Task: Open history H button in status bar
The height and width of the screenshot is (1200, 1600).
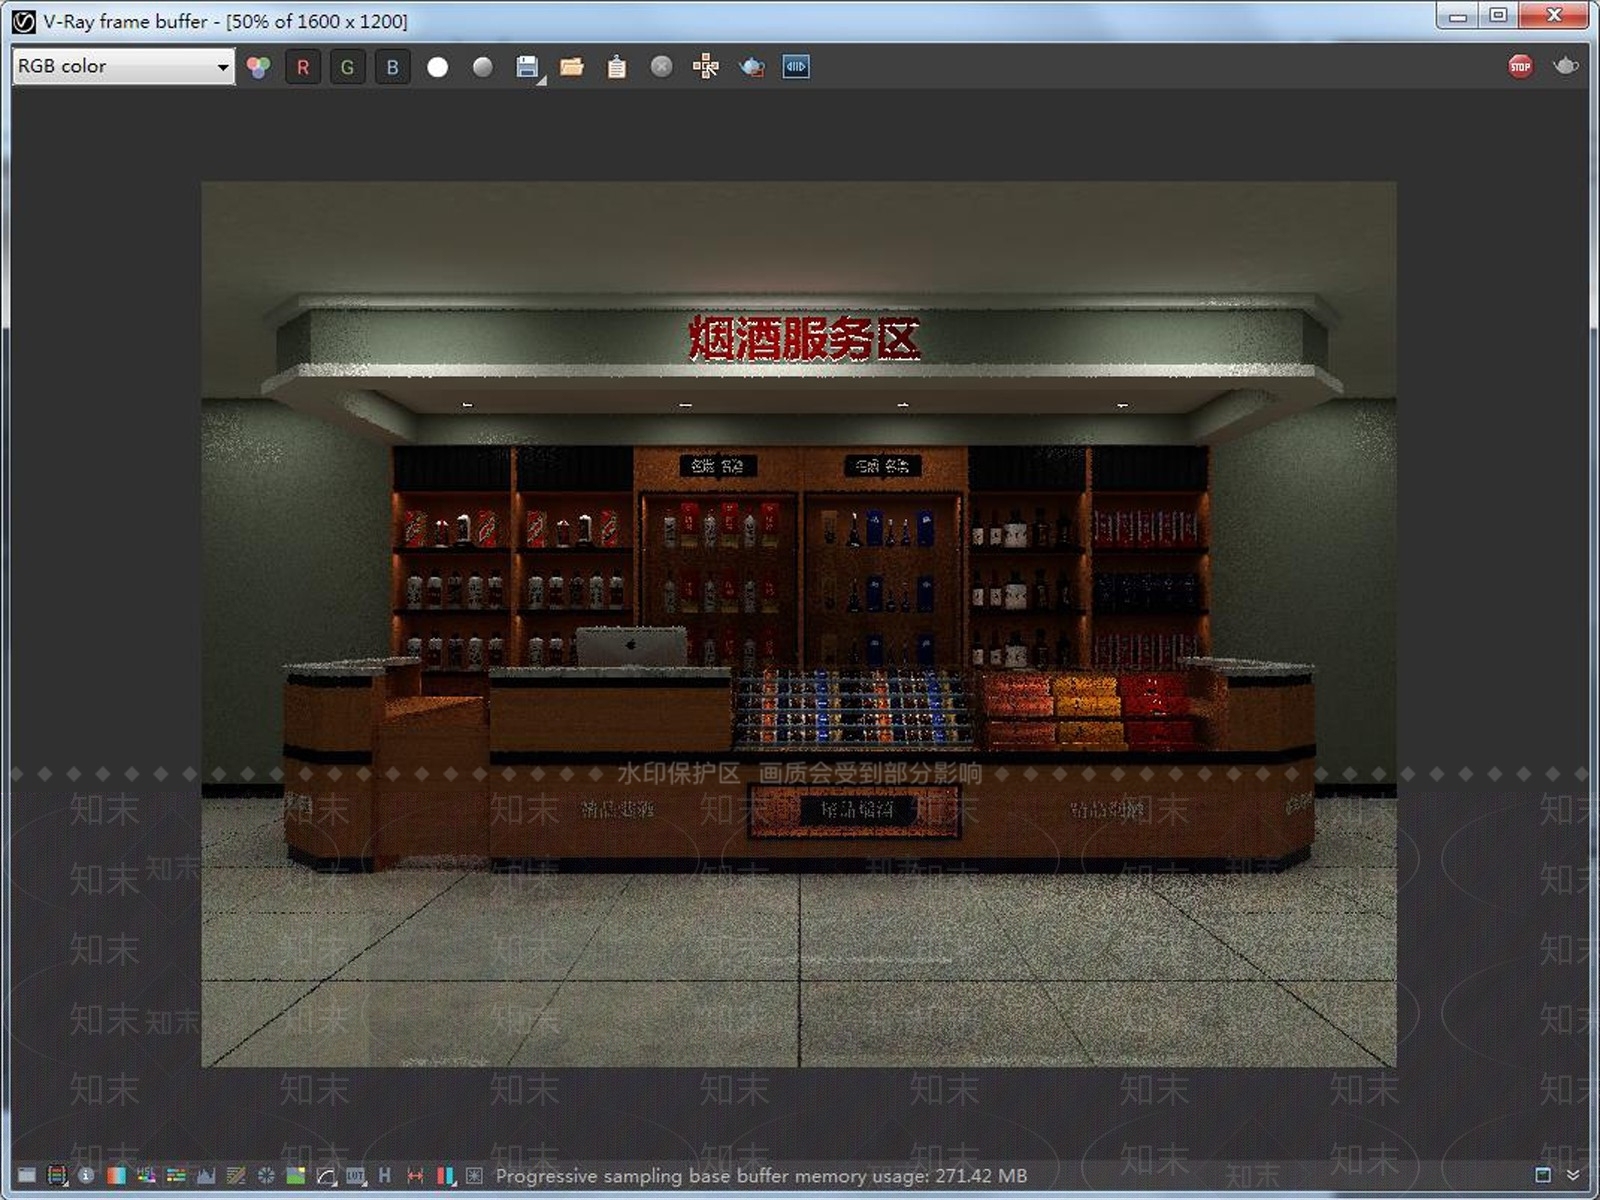Action: pos(385,1175)
